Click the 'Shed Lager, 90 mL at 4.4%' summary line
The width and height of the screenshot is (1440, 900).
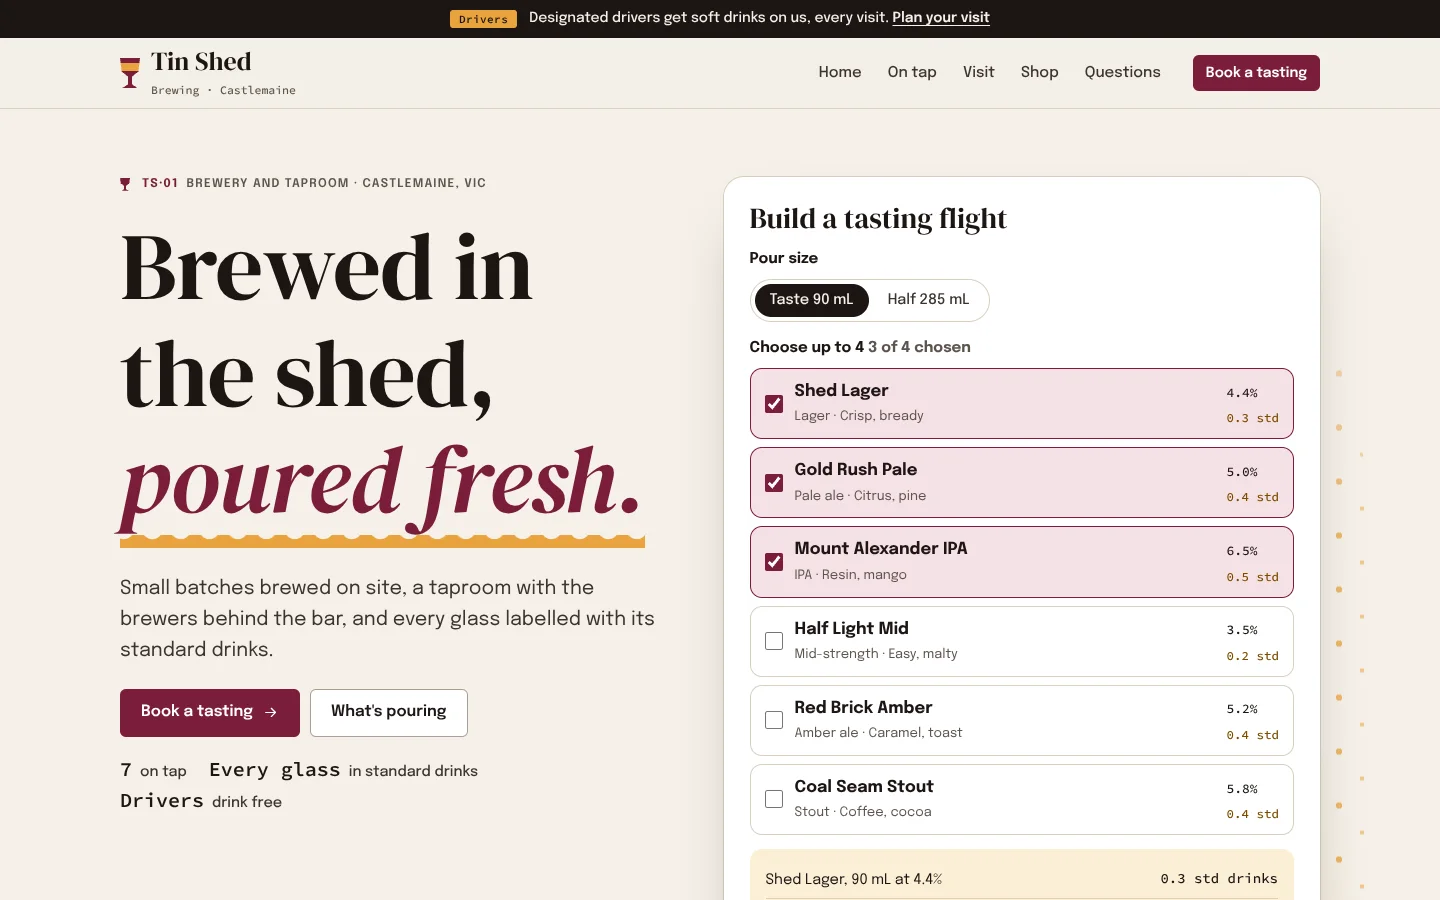tap(854, 879)
